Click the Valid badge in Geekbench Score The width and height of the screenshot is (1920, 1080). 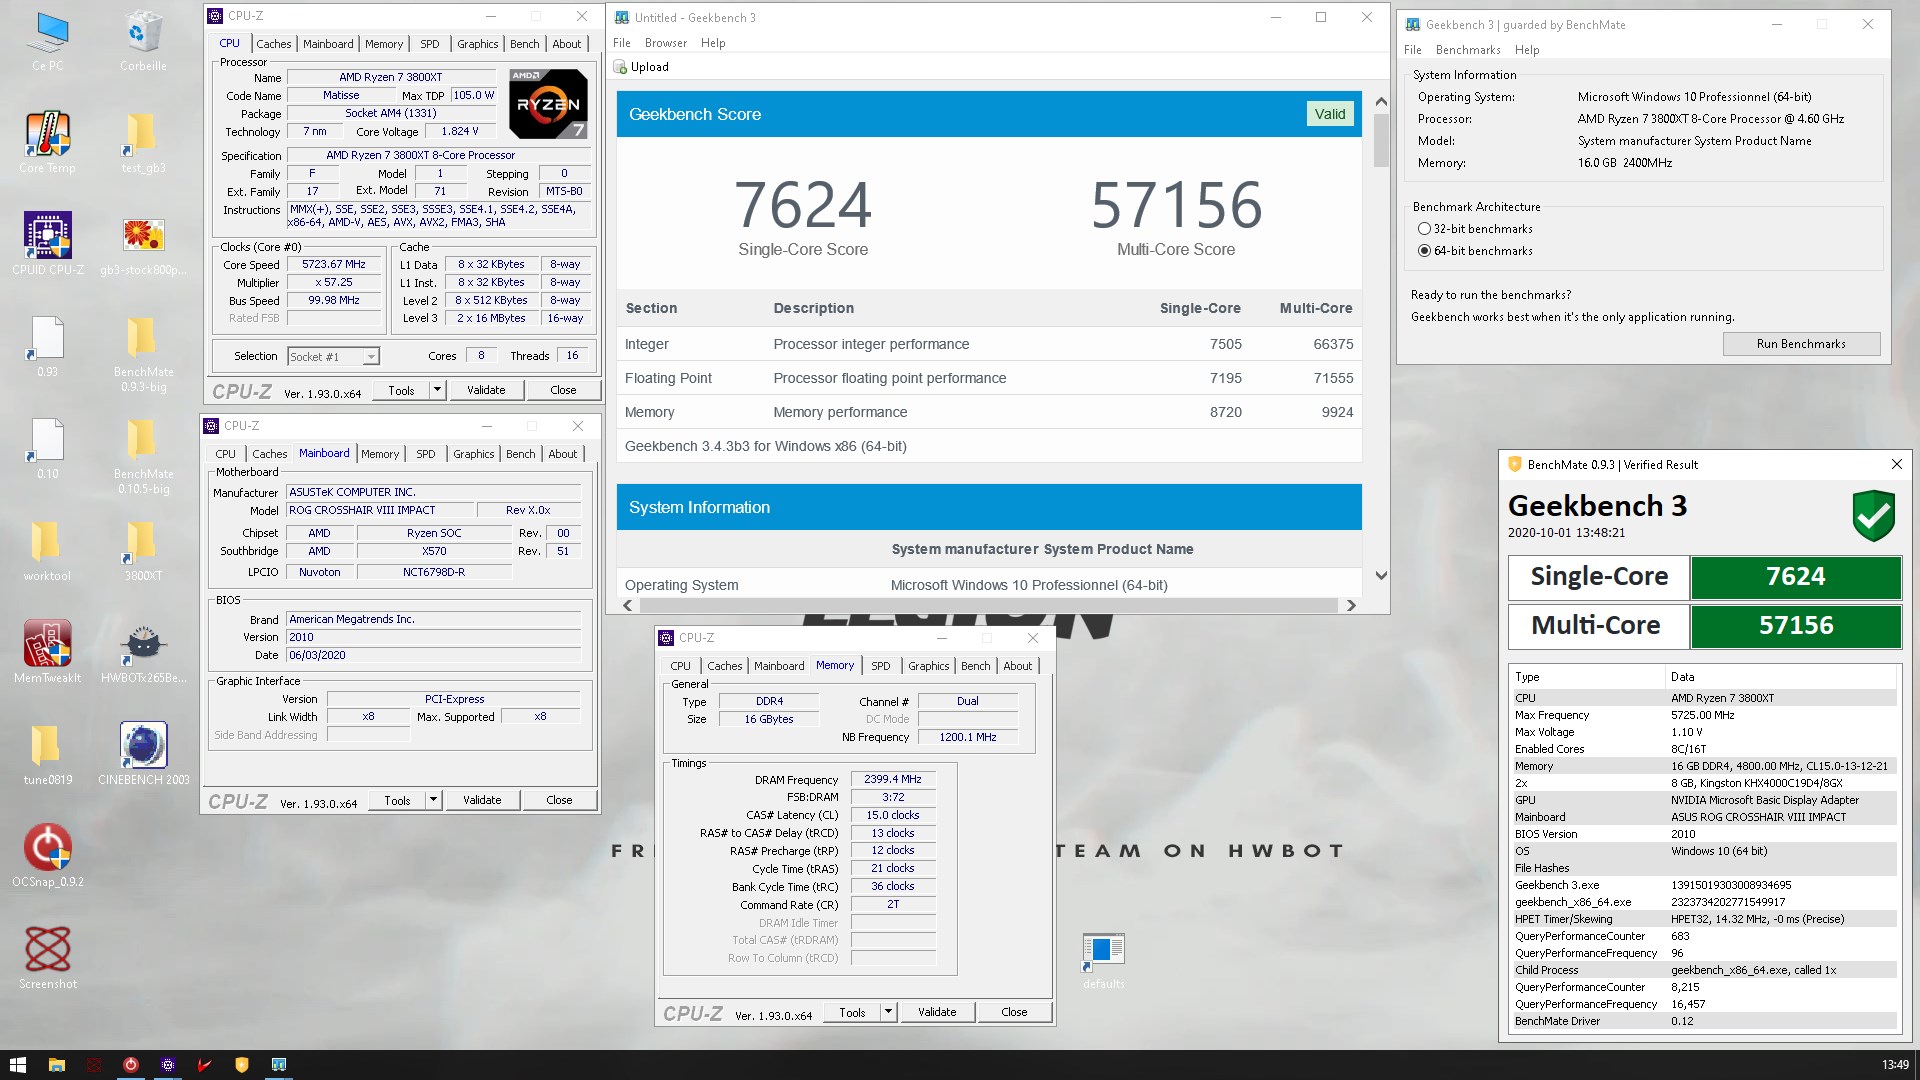(1330, 114)
